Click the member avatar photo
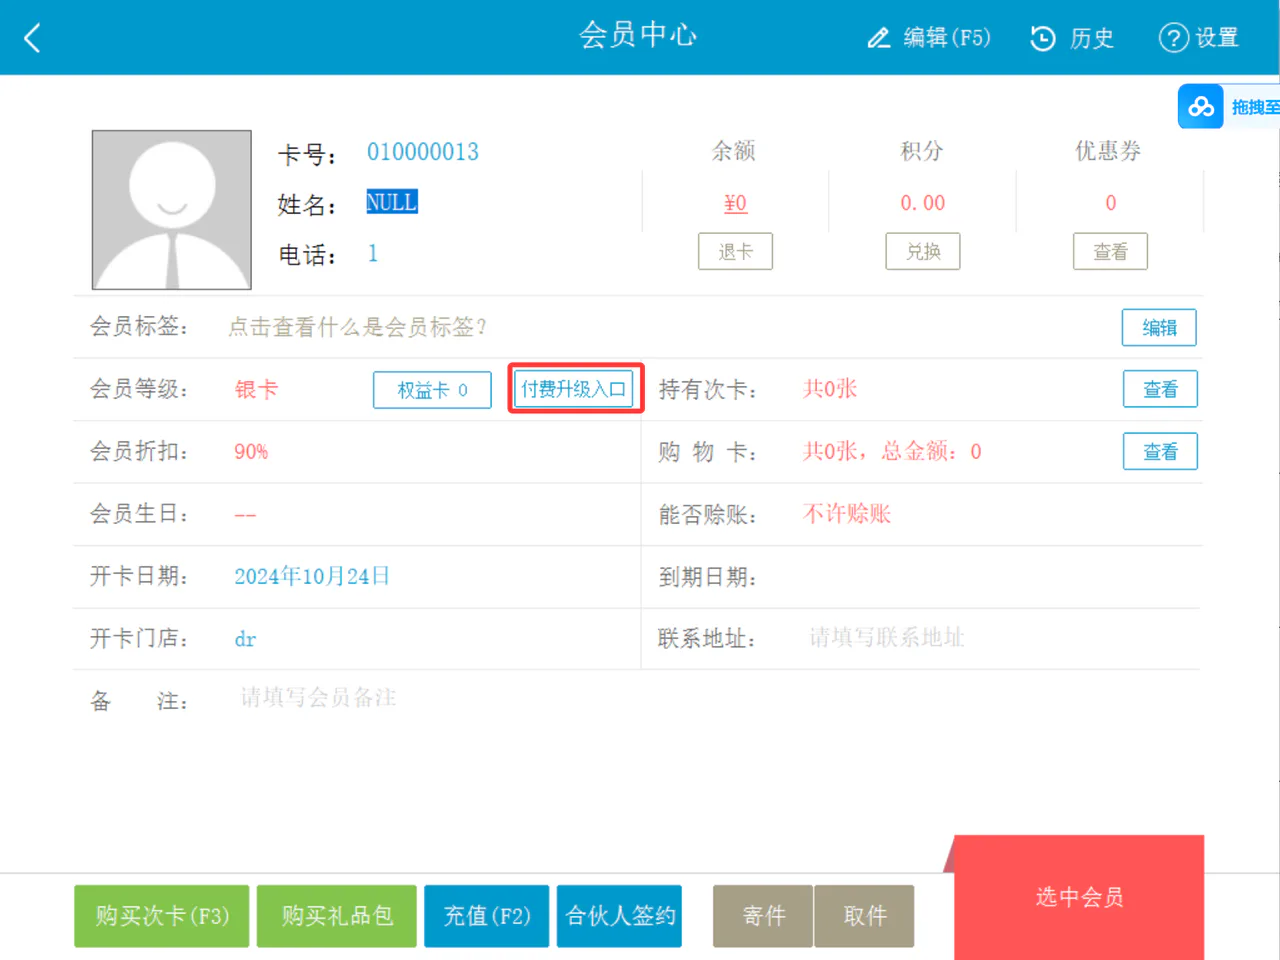Image resolution: width=1280 pixels, height=960 pixels. 172,210
